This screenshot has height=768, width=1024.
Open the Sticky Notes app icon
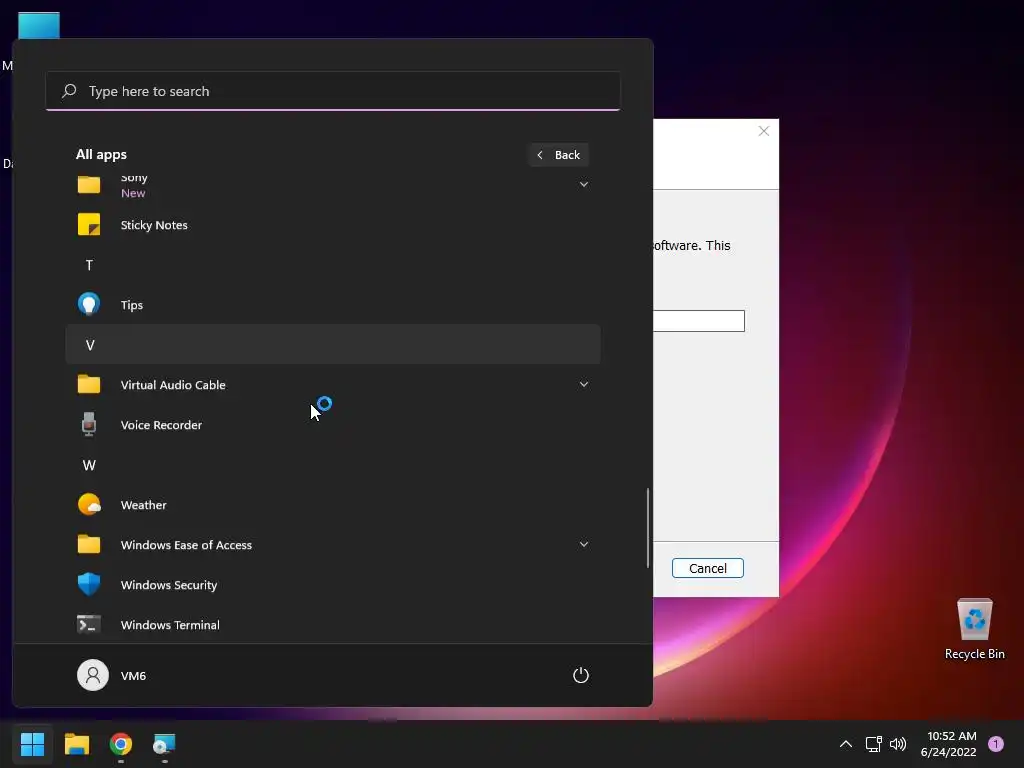tap(89, 225)
